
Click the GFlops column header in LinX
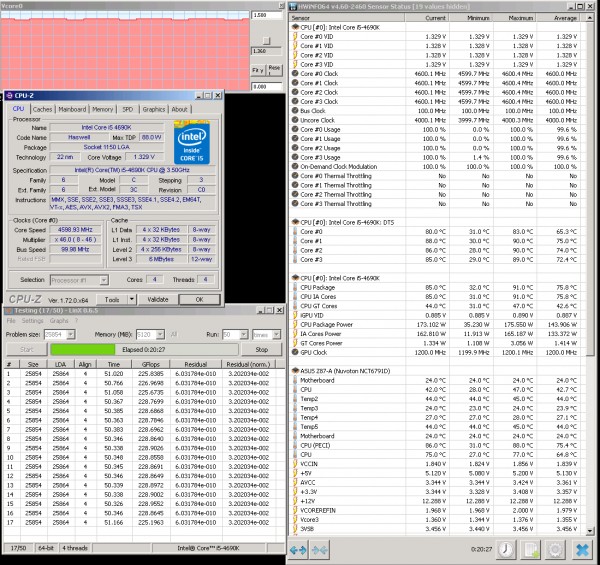tap(150, 364)
